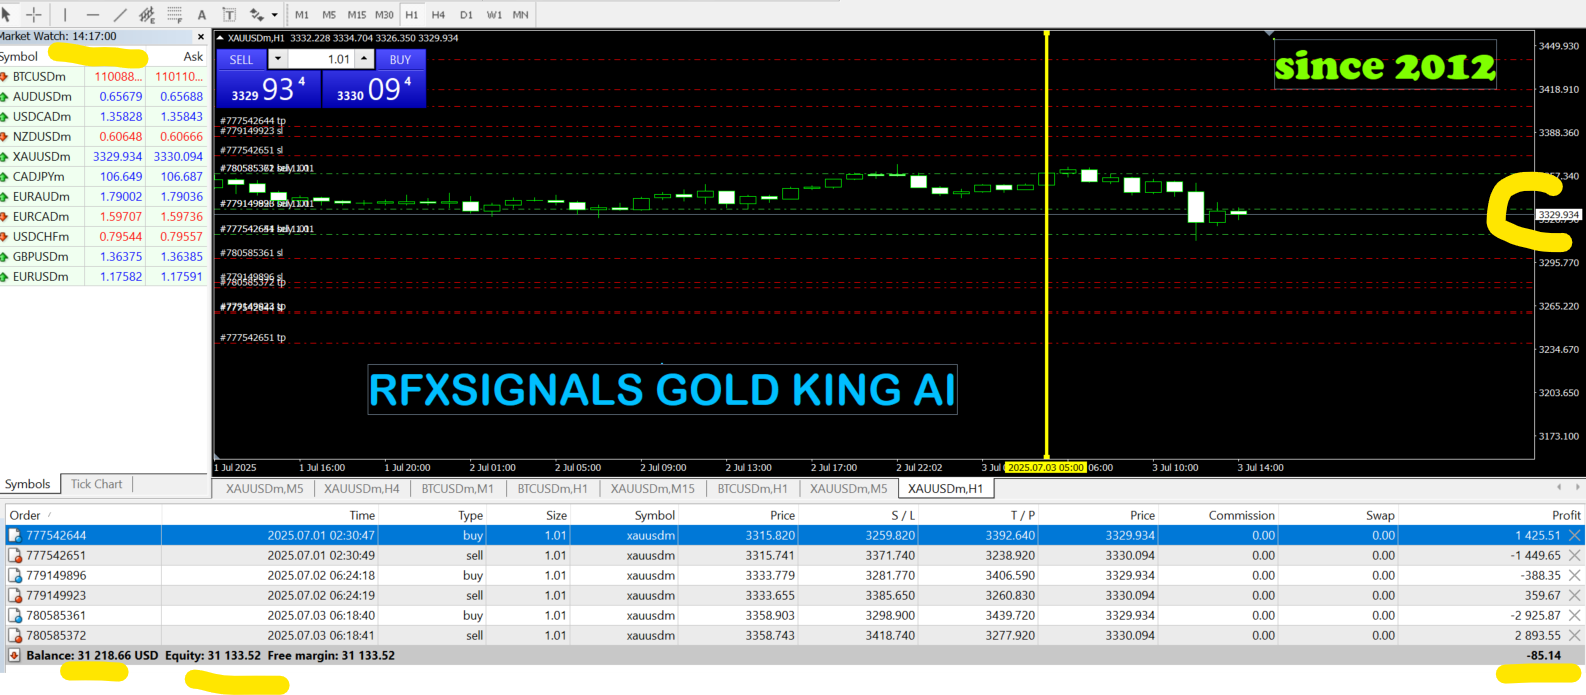Viewport: 1586px width, 695px height.
Task: Switch chart to D1 daily timeframe
Action: coord(466,15)
